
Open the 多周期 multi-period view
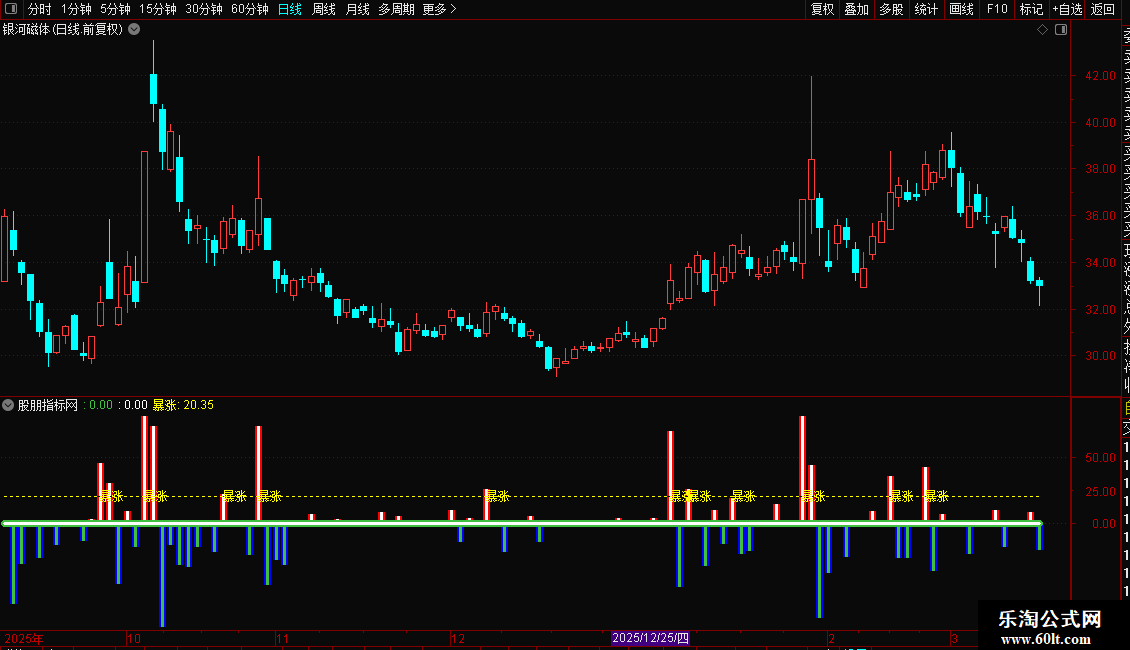[396, 9]
